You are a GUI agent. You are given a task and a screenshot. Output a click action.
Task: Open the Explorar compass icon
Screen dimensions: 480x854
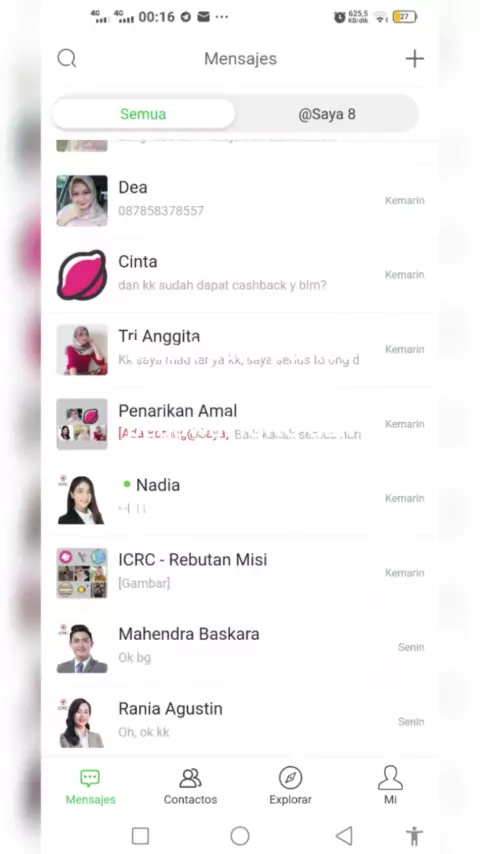click(290, 778)
